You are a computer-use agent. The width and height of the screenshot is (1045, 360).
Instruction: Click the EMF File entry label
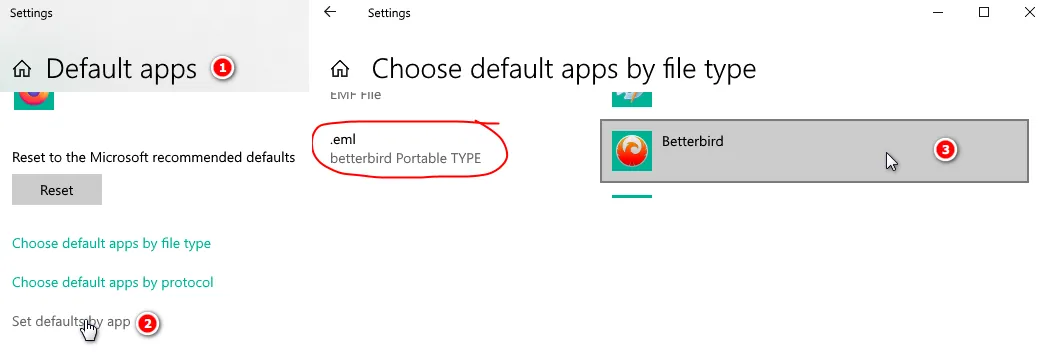[x=355, y=95]
